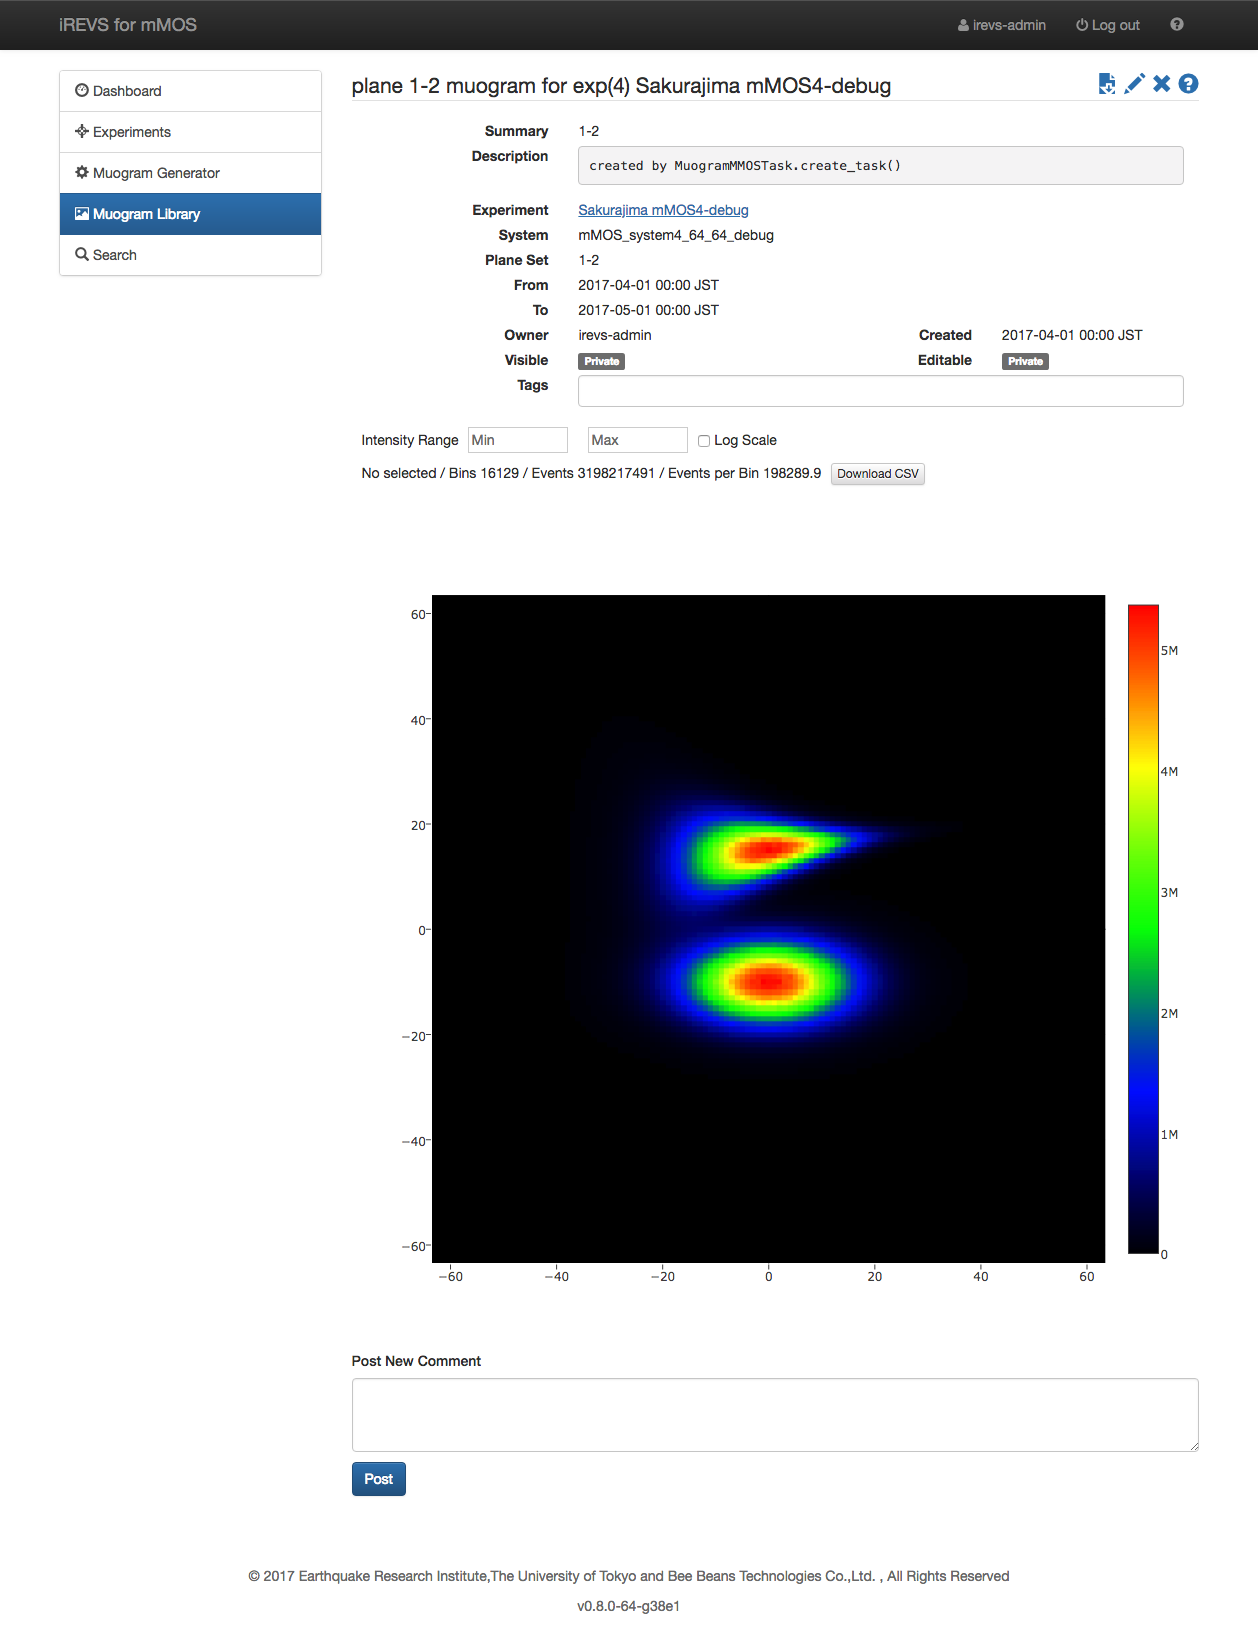Click the pencil edit icon for this muogram
Screen dimensions: 1258x1626
coord(1134,85)
